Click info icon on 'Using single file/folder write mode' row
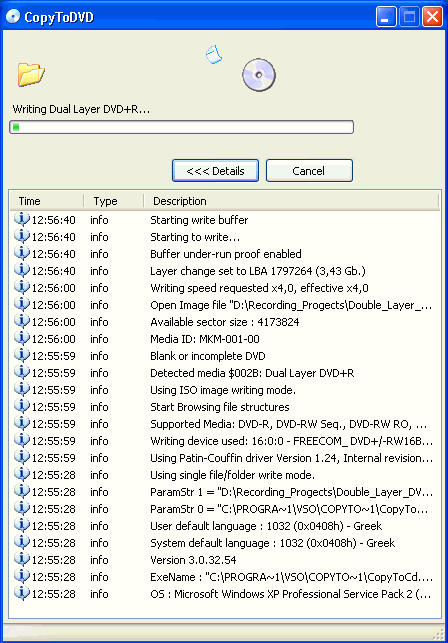Screen dimensions: 448x643 [x=22, y=475]
